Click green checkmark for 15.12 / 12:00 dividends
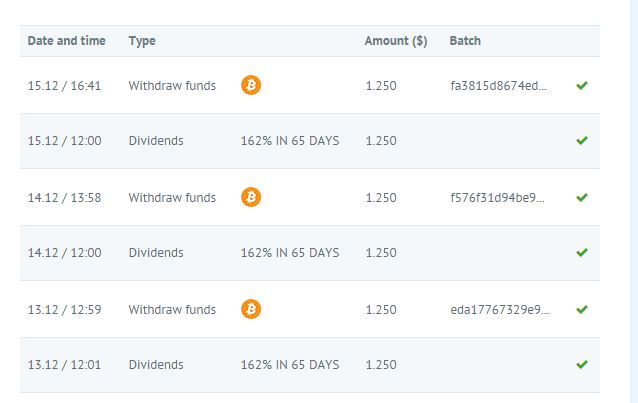The height and width of the screenshot is (403, 638). coord(582,141)
